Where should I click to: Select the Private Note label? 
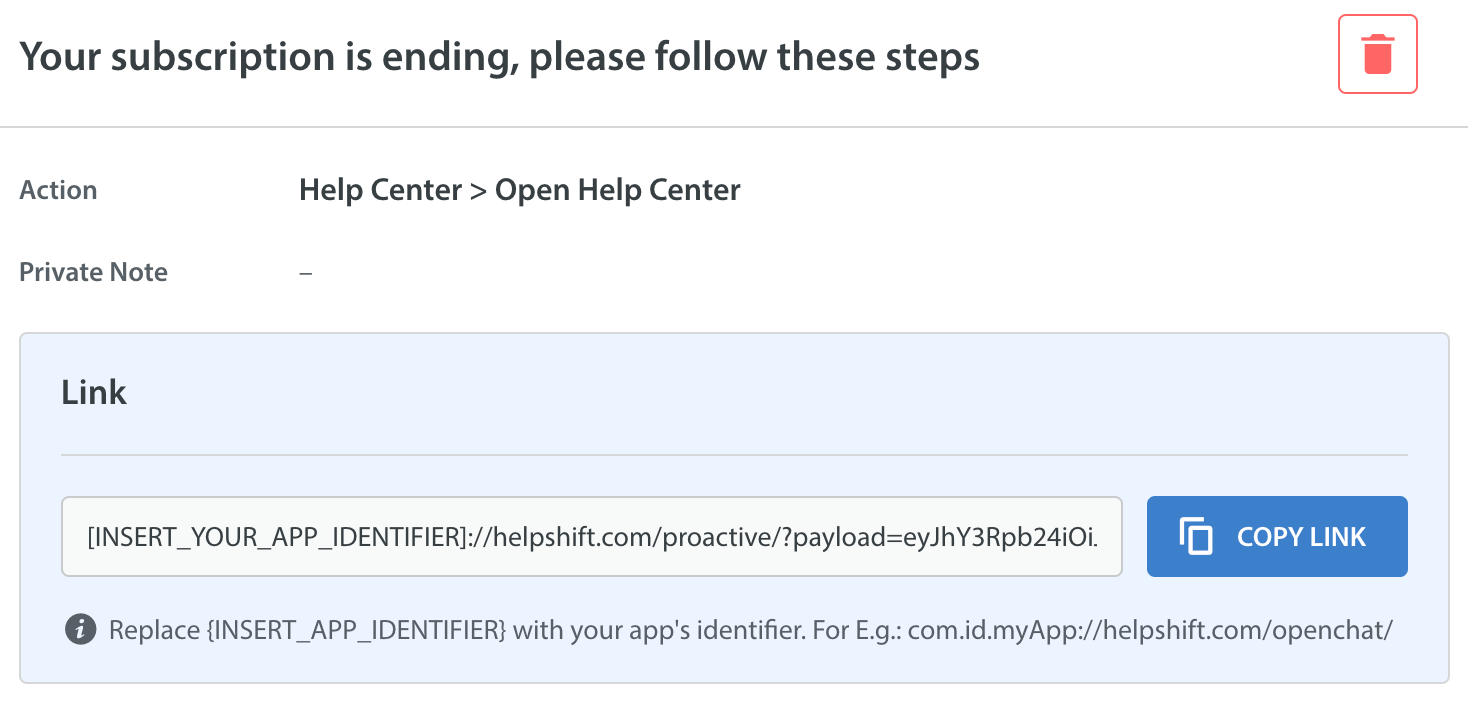93,272
